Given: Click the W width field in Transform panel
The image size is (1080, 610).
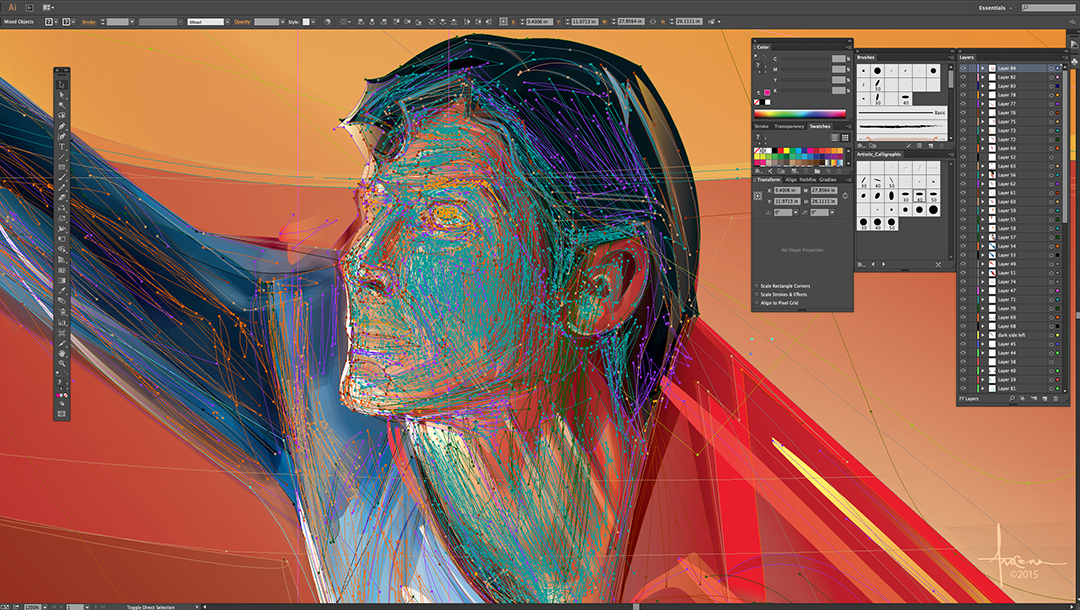Looking at the screenshot, I should pos(824,190).
